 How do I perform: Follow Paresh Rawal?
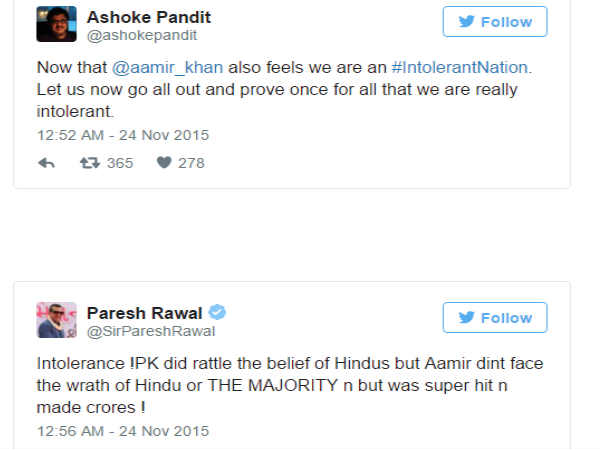point(495,317)
